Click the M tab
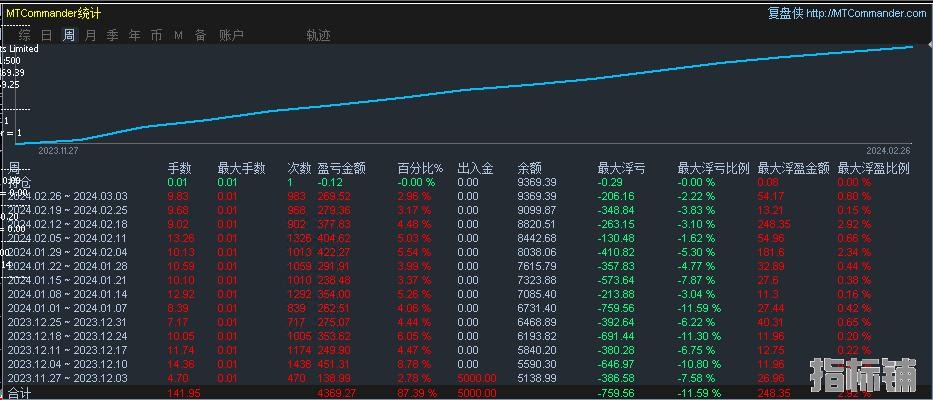Screen dimensions: 933x400 (178, 35)
